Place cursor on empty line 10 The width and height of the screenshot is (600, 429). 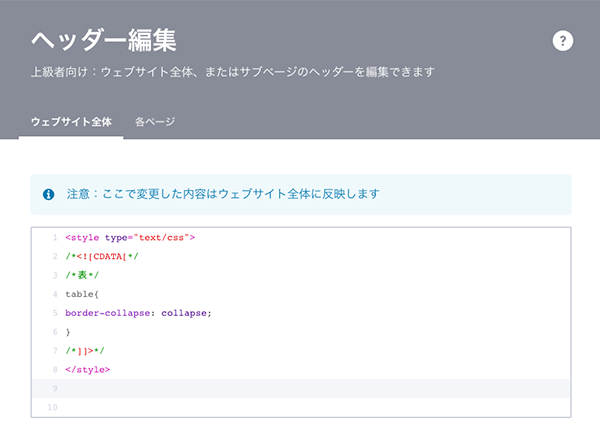click(301, 407)
